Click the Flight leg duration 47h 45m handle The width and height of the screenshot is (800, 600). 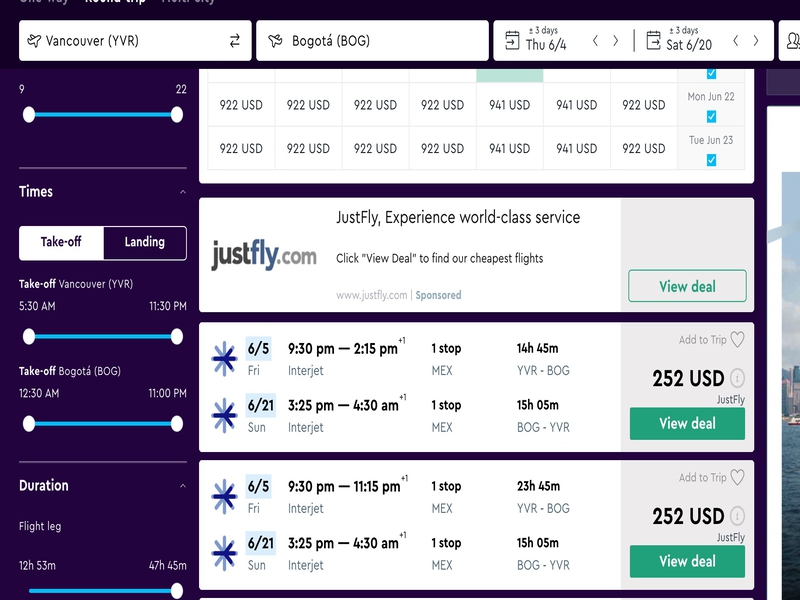[177, 591]
